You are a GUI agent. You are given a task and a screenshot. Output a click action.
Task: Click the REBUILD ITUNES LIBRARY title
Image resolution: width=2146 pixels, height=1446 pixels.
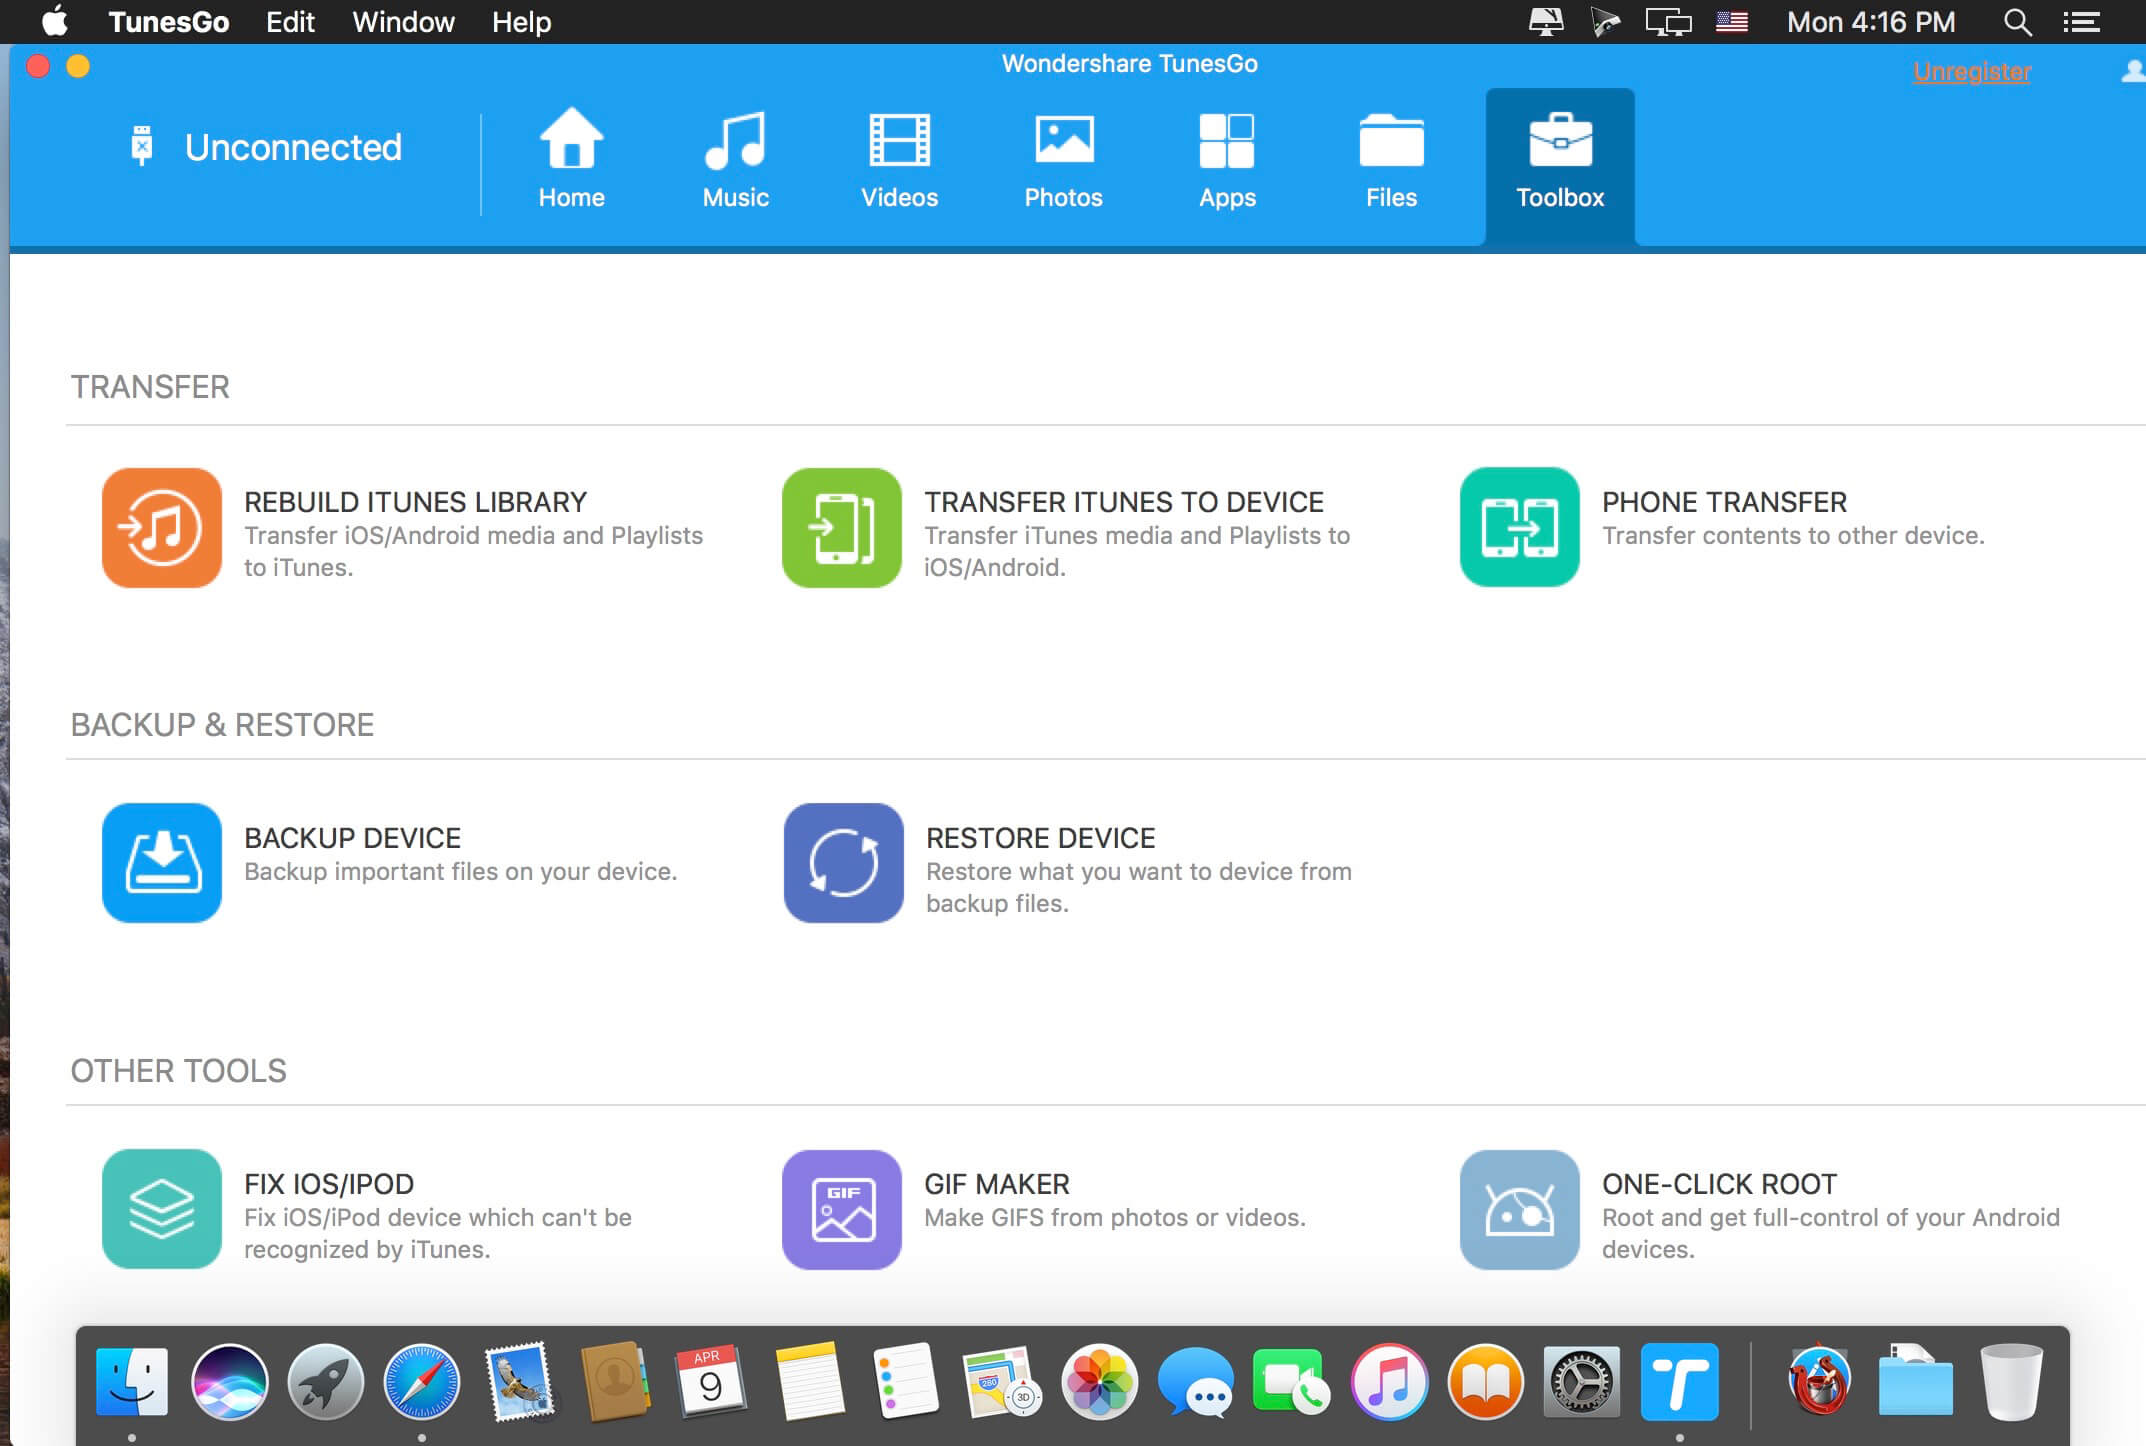(x=415, y=502)
